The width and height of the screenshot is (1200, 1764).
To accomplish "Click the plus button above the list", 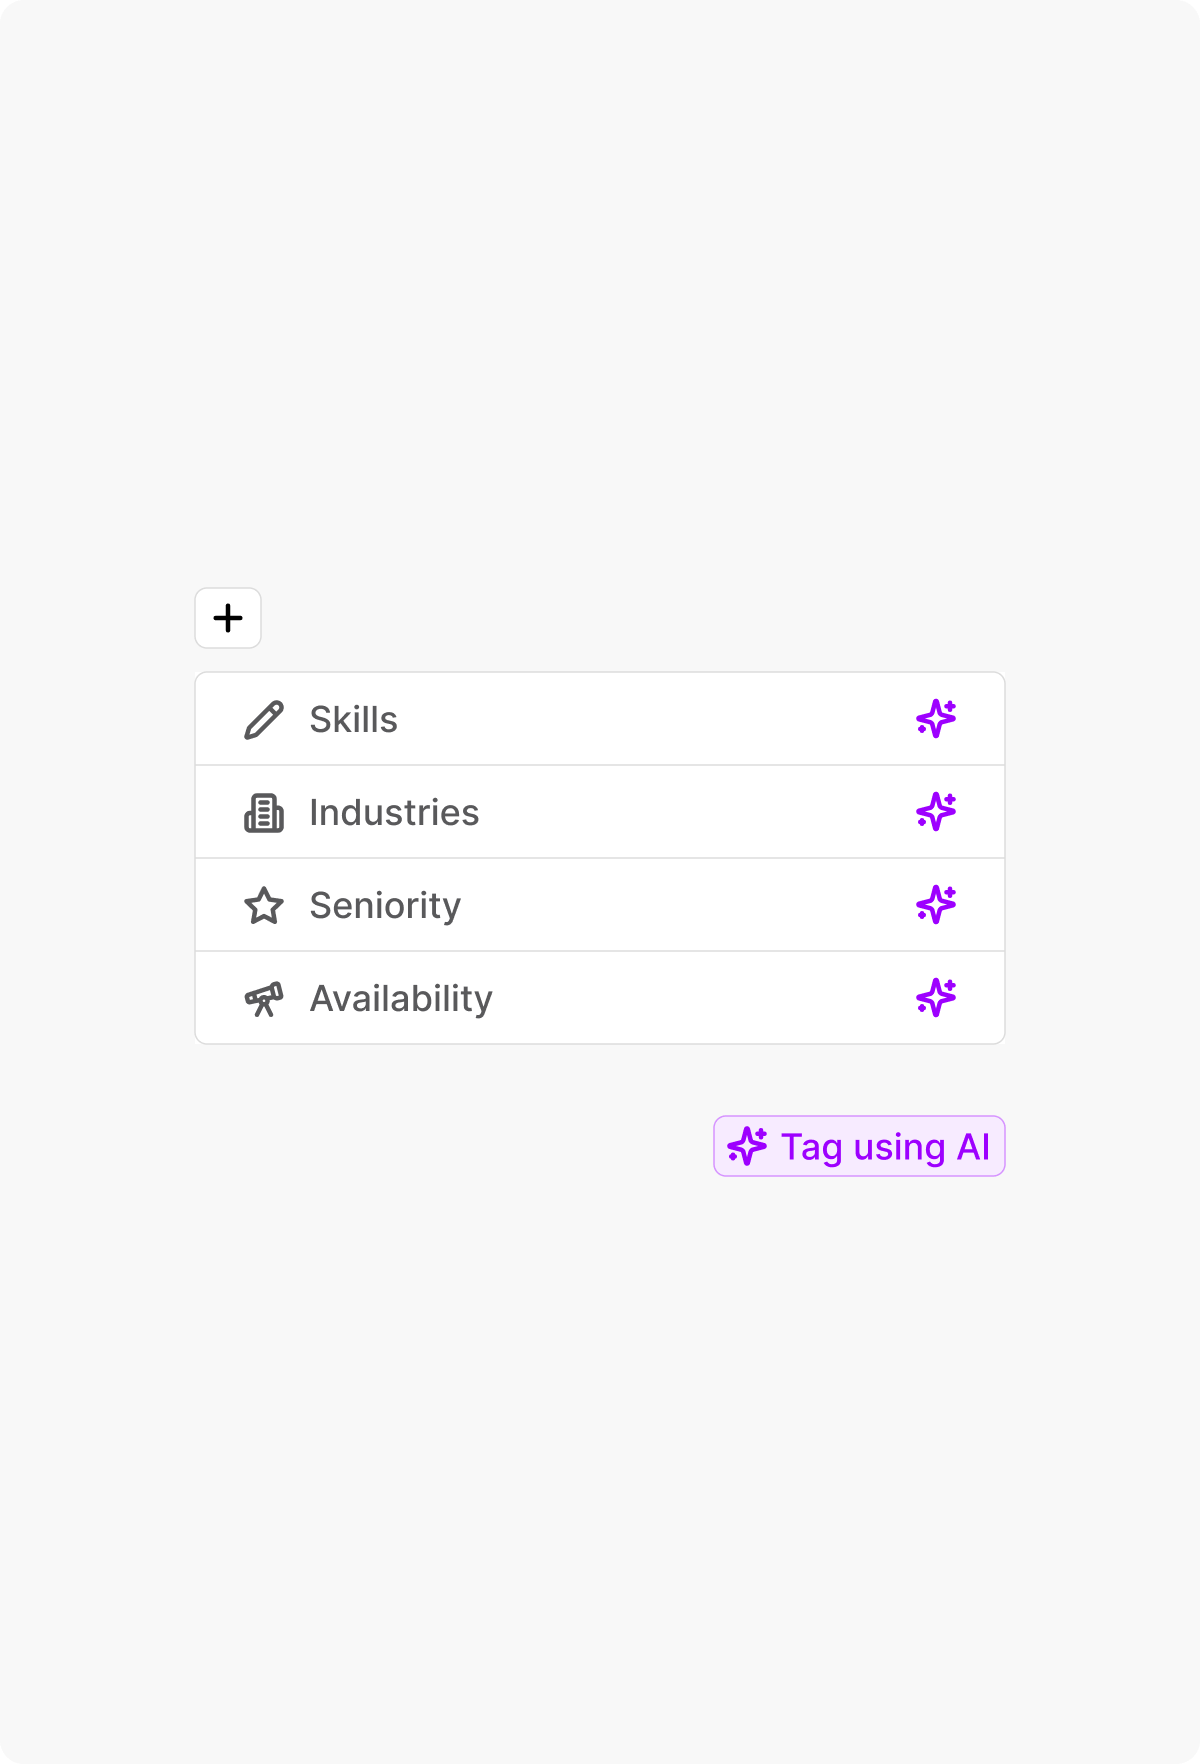I will (227, 618).
